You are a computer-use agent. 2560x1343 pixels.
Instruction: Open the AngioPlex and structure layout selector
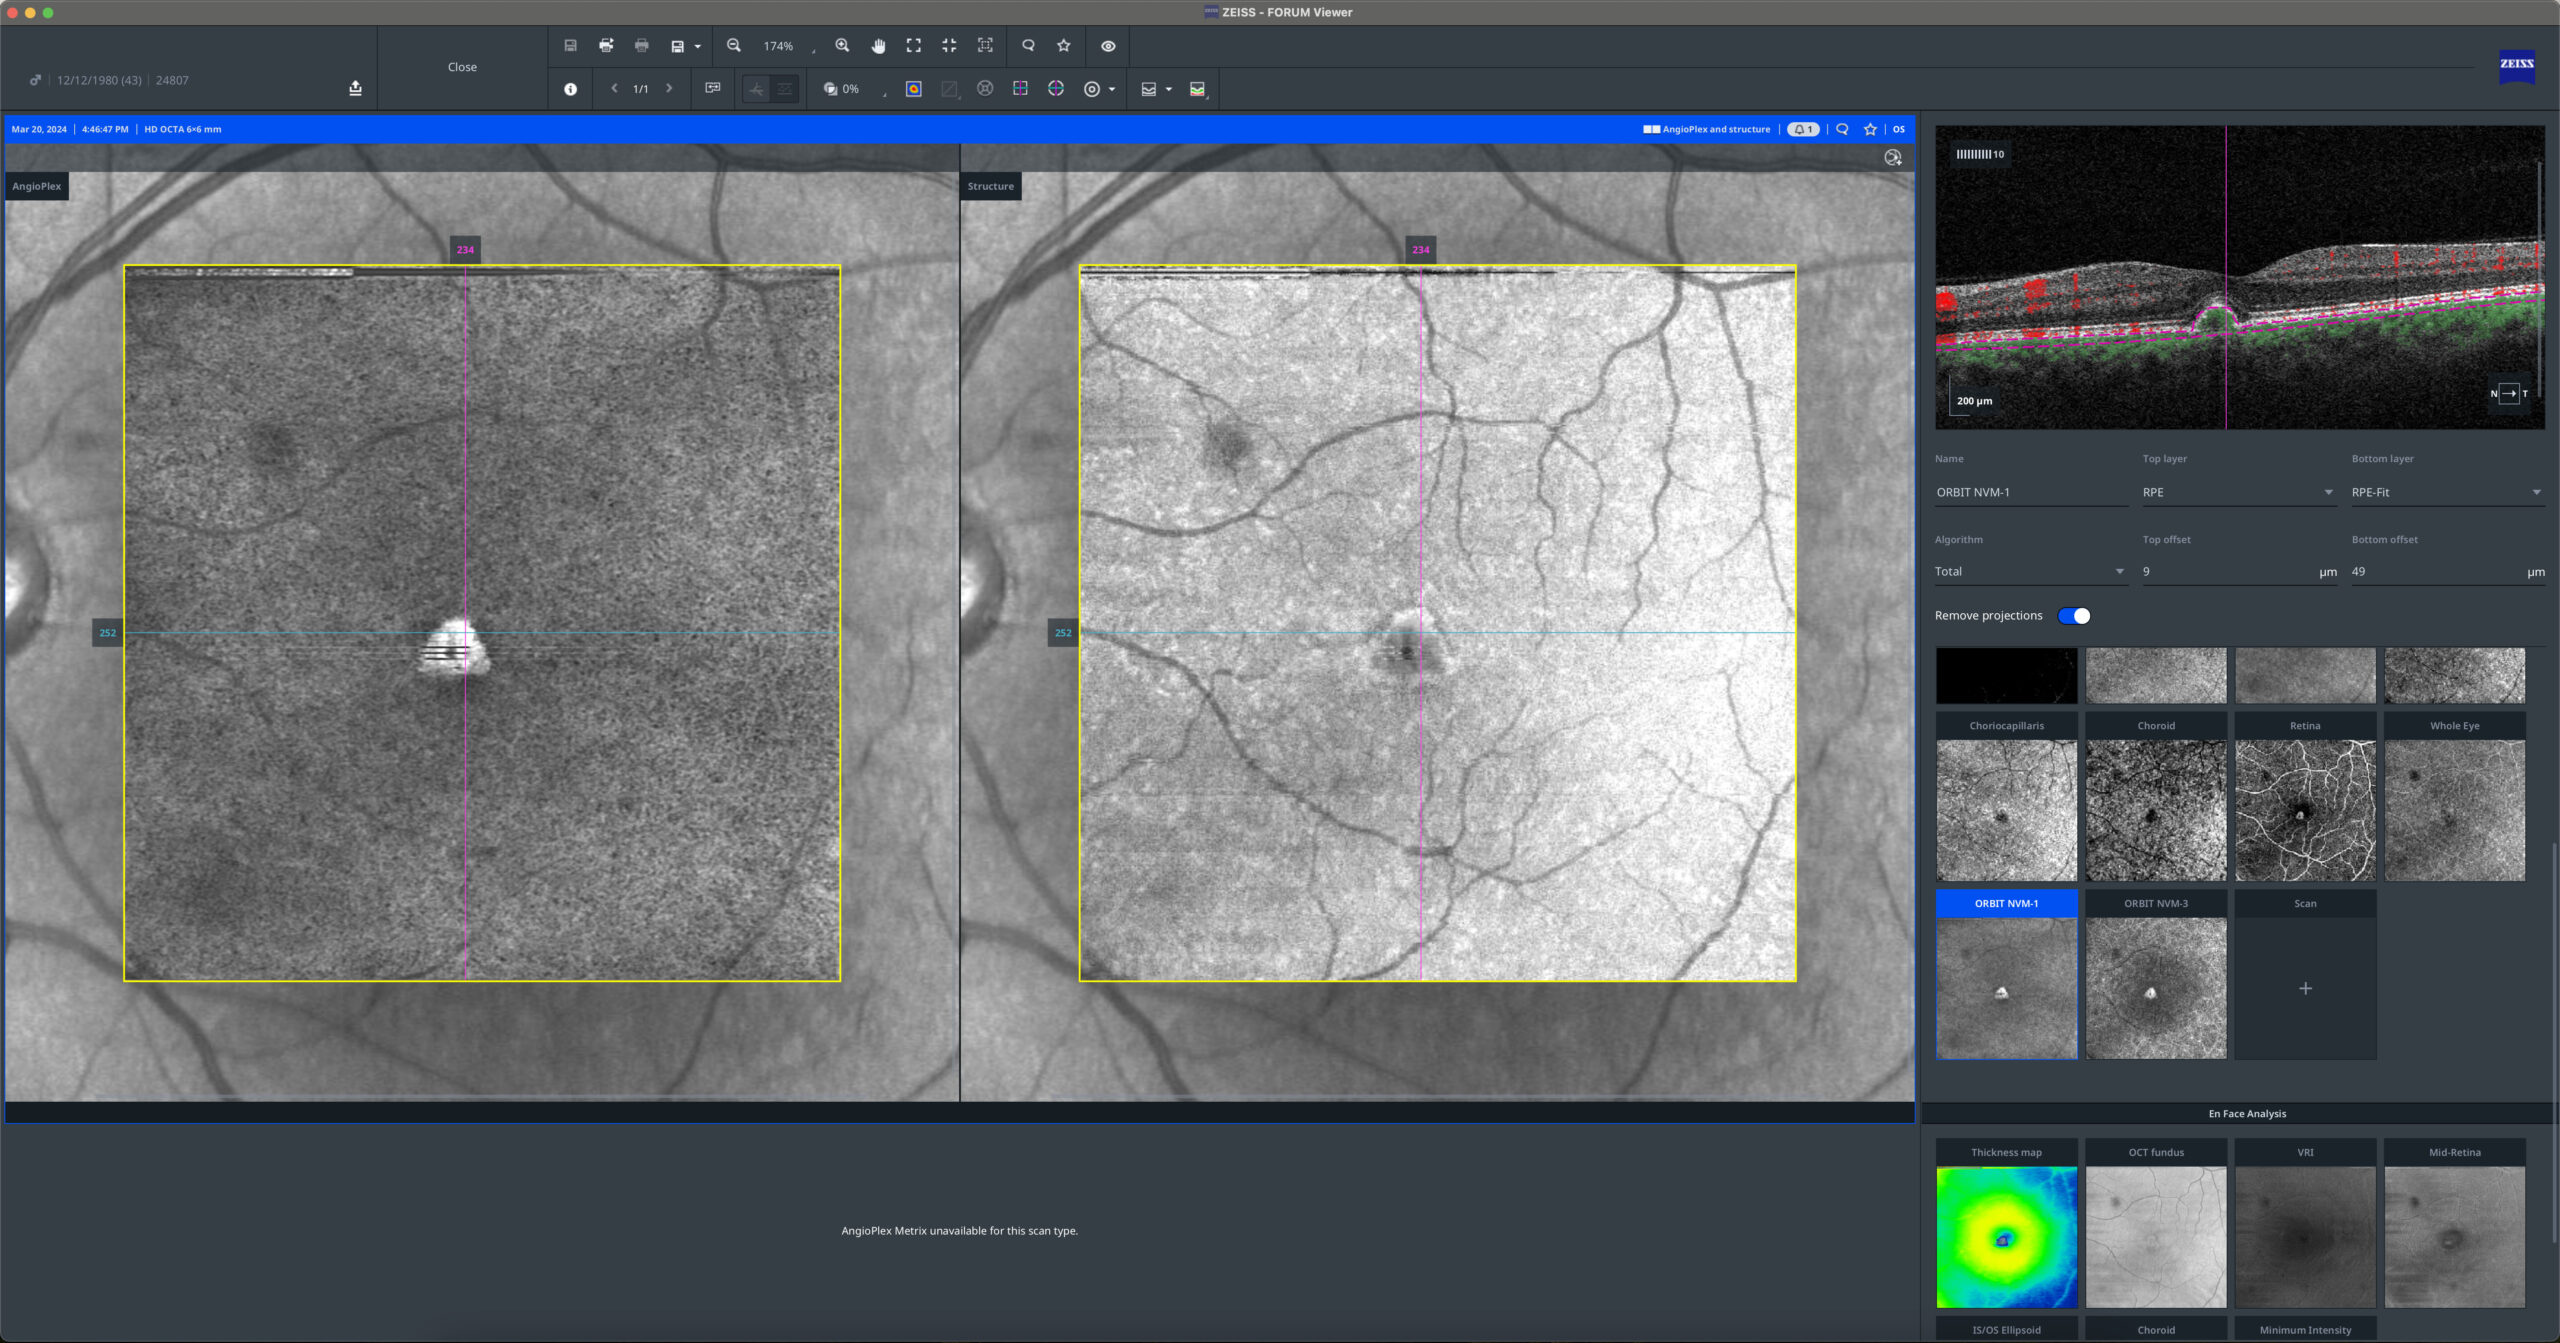pos(1707,129)
